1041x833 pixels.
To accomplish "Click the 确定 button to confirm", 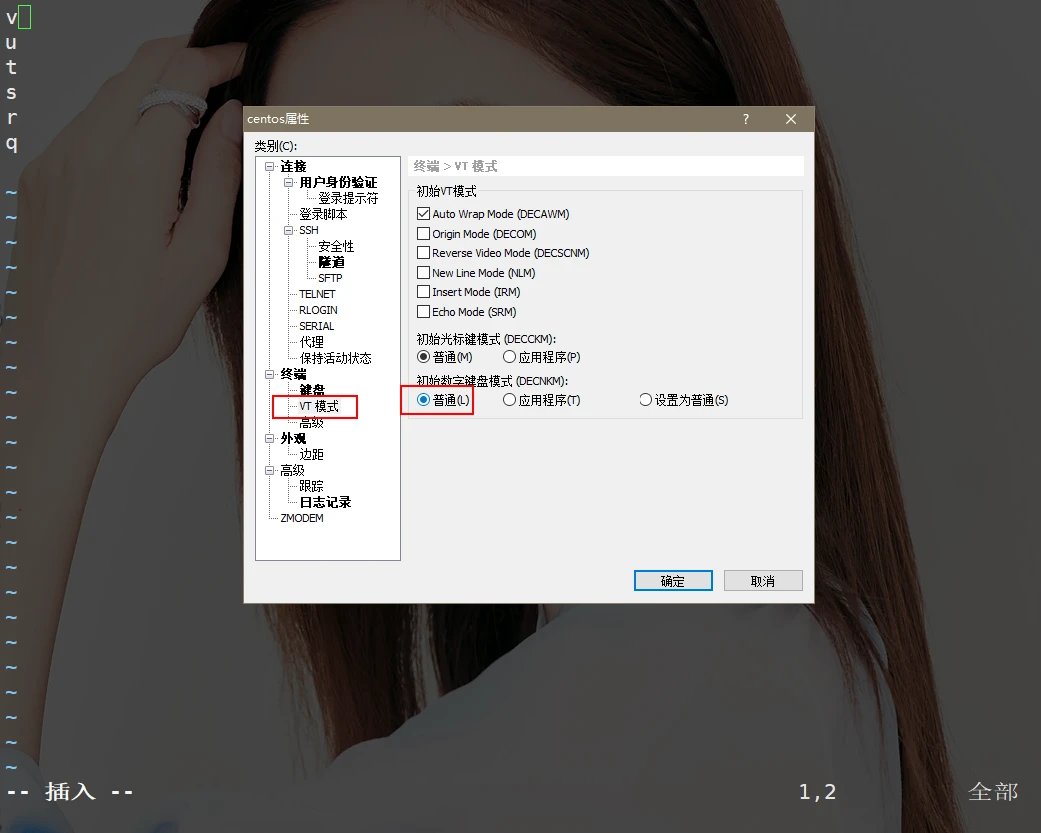I will pyautogui.click(x=673, y=581).
